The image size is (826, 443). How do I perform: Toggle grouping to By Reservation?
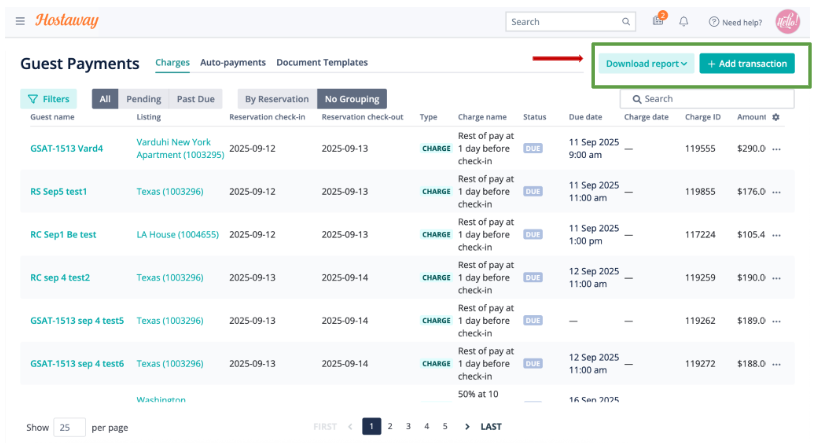pos(277,99)
